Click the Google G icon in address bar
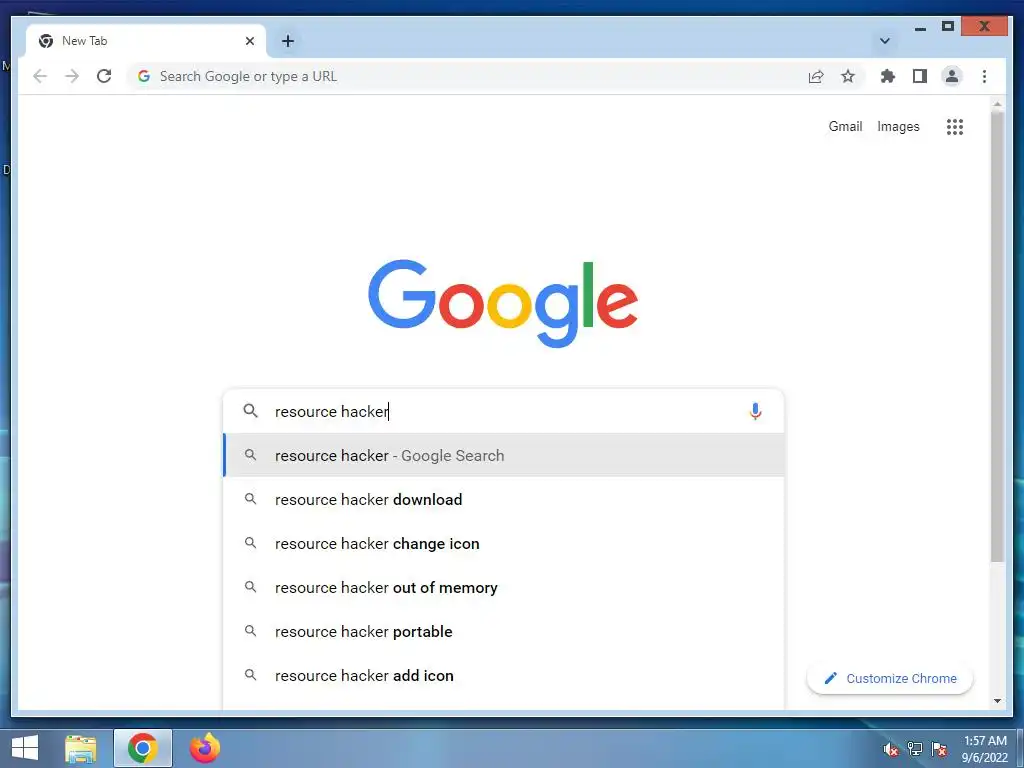The image size is (1024, 768). pyautogui.click(x=144, y=76)
